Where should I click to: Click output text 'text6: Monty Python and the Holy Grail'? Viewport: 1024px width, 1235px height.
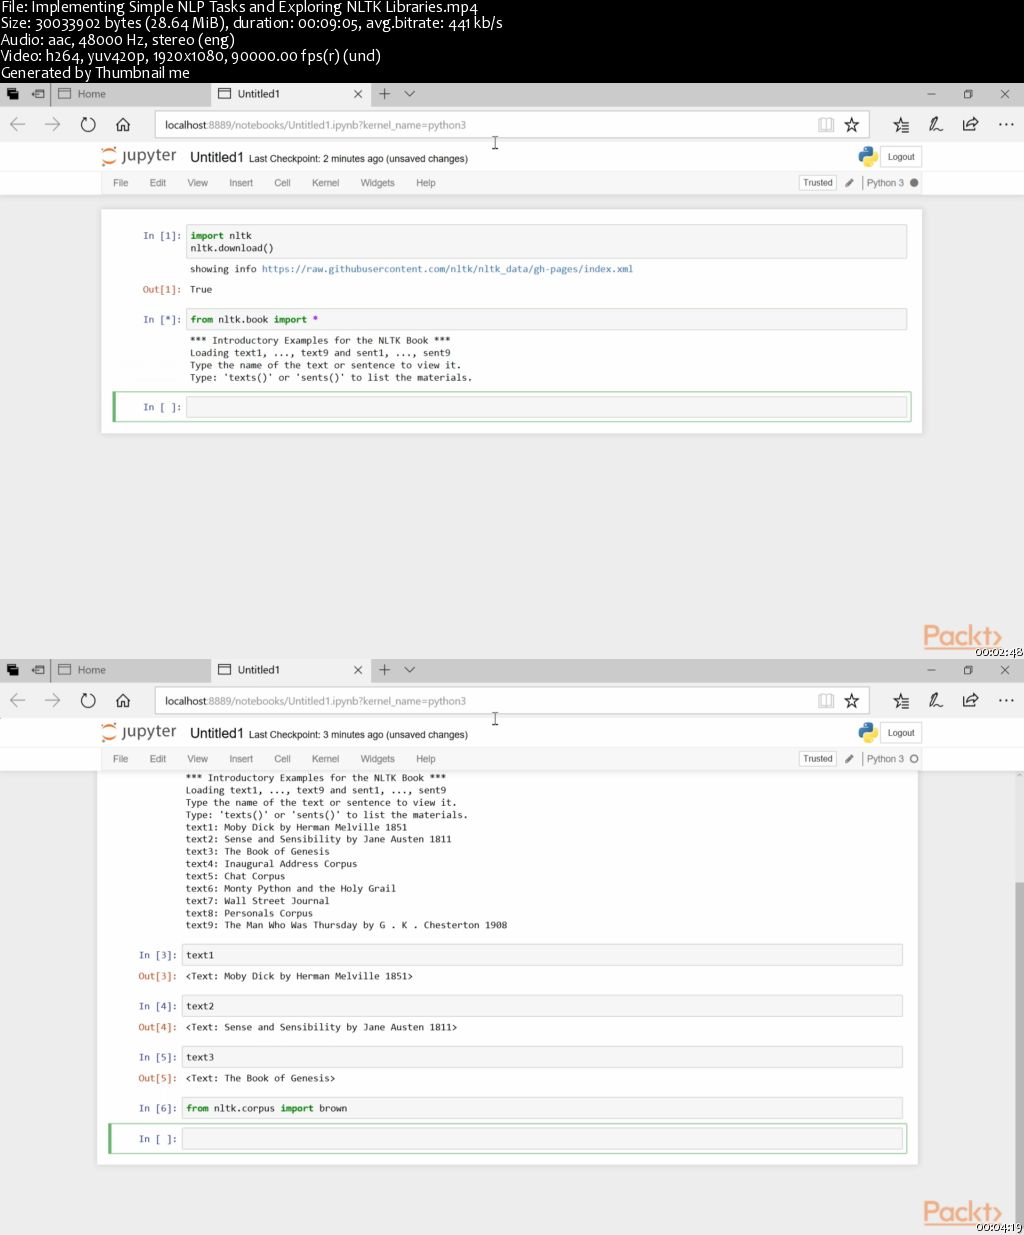(x=291, y=888)
